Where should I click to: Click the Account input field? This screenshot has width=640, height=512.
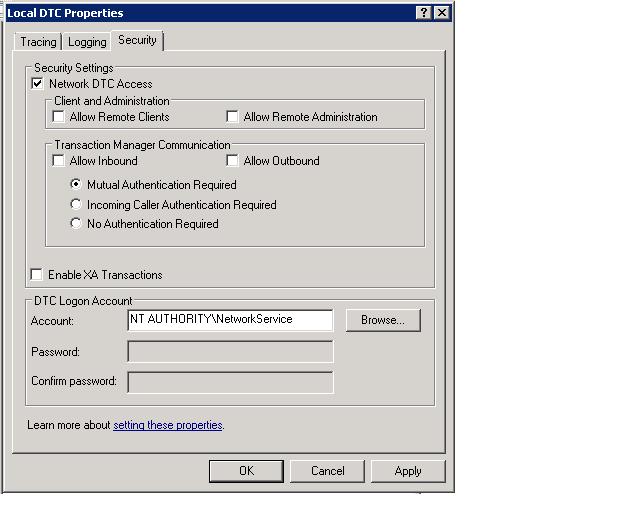pos(230,320)
